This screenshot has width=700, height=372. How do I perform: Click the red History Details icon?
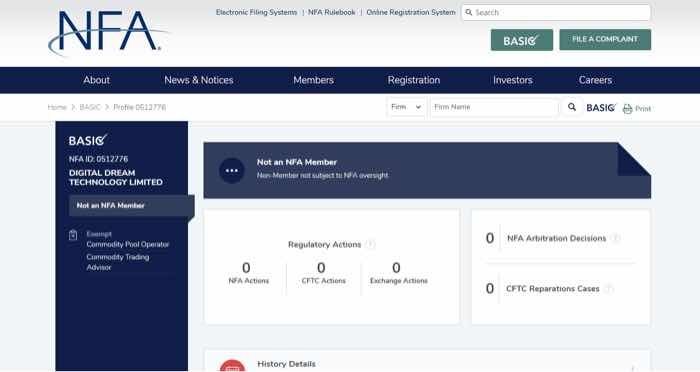232,366
